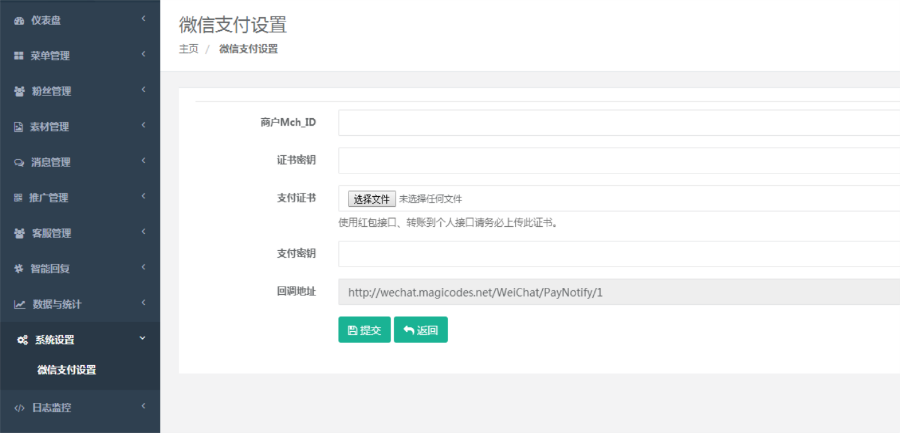Open the 数据与统计 sidebar menu
The height and width of the screenshot is (433, 900).
80,304
